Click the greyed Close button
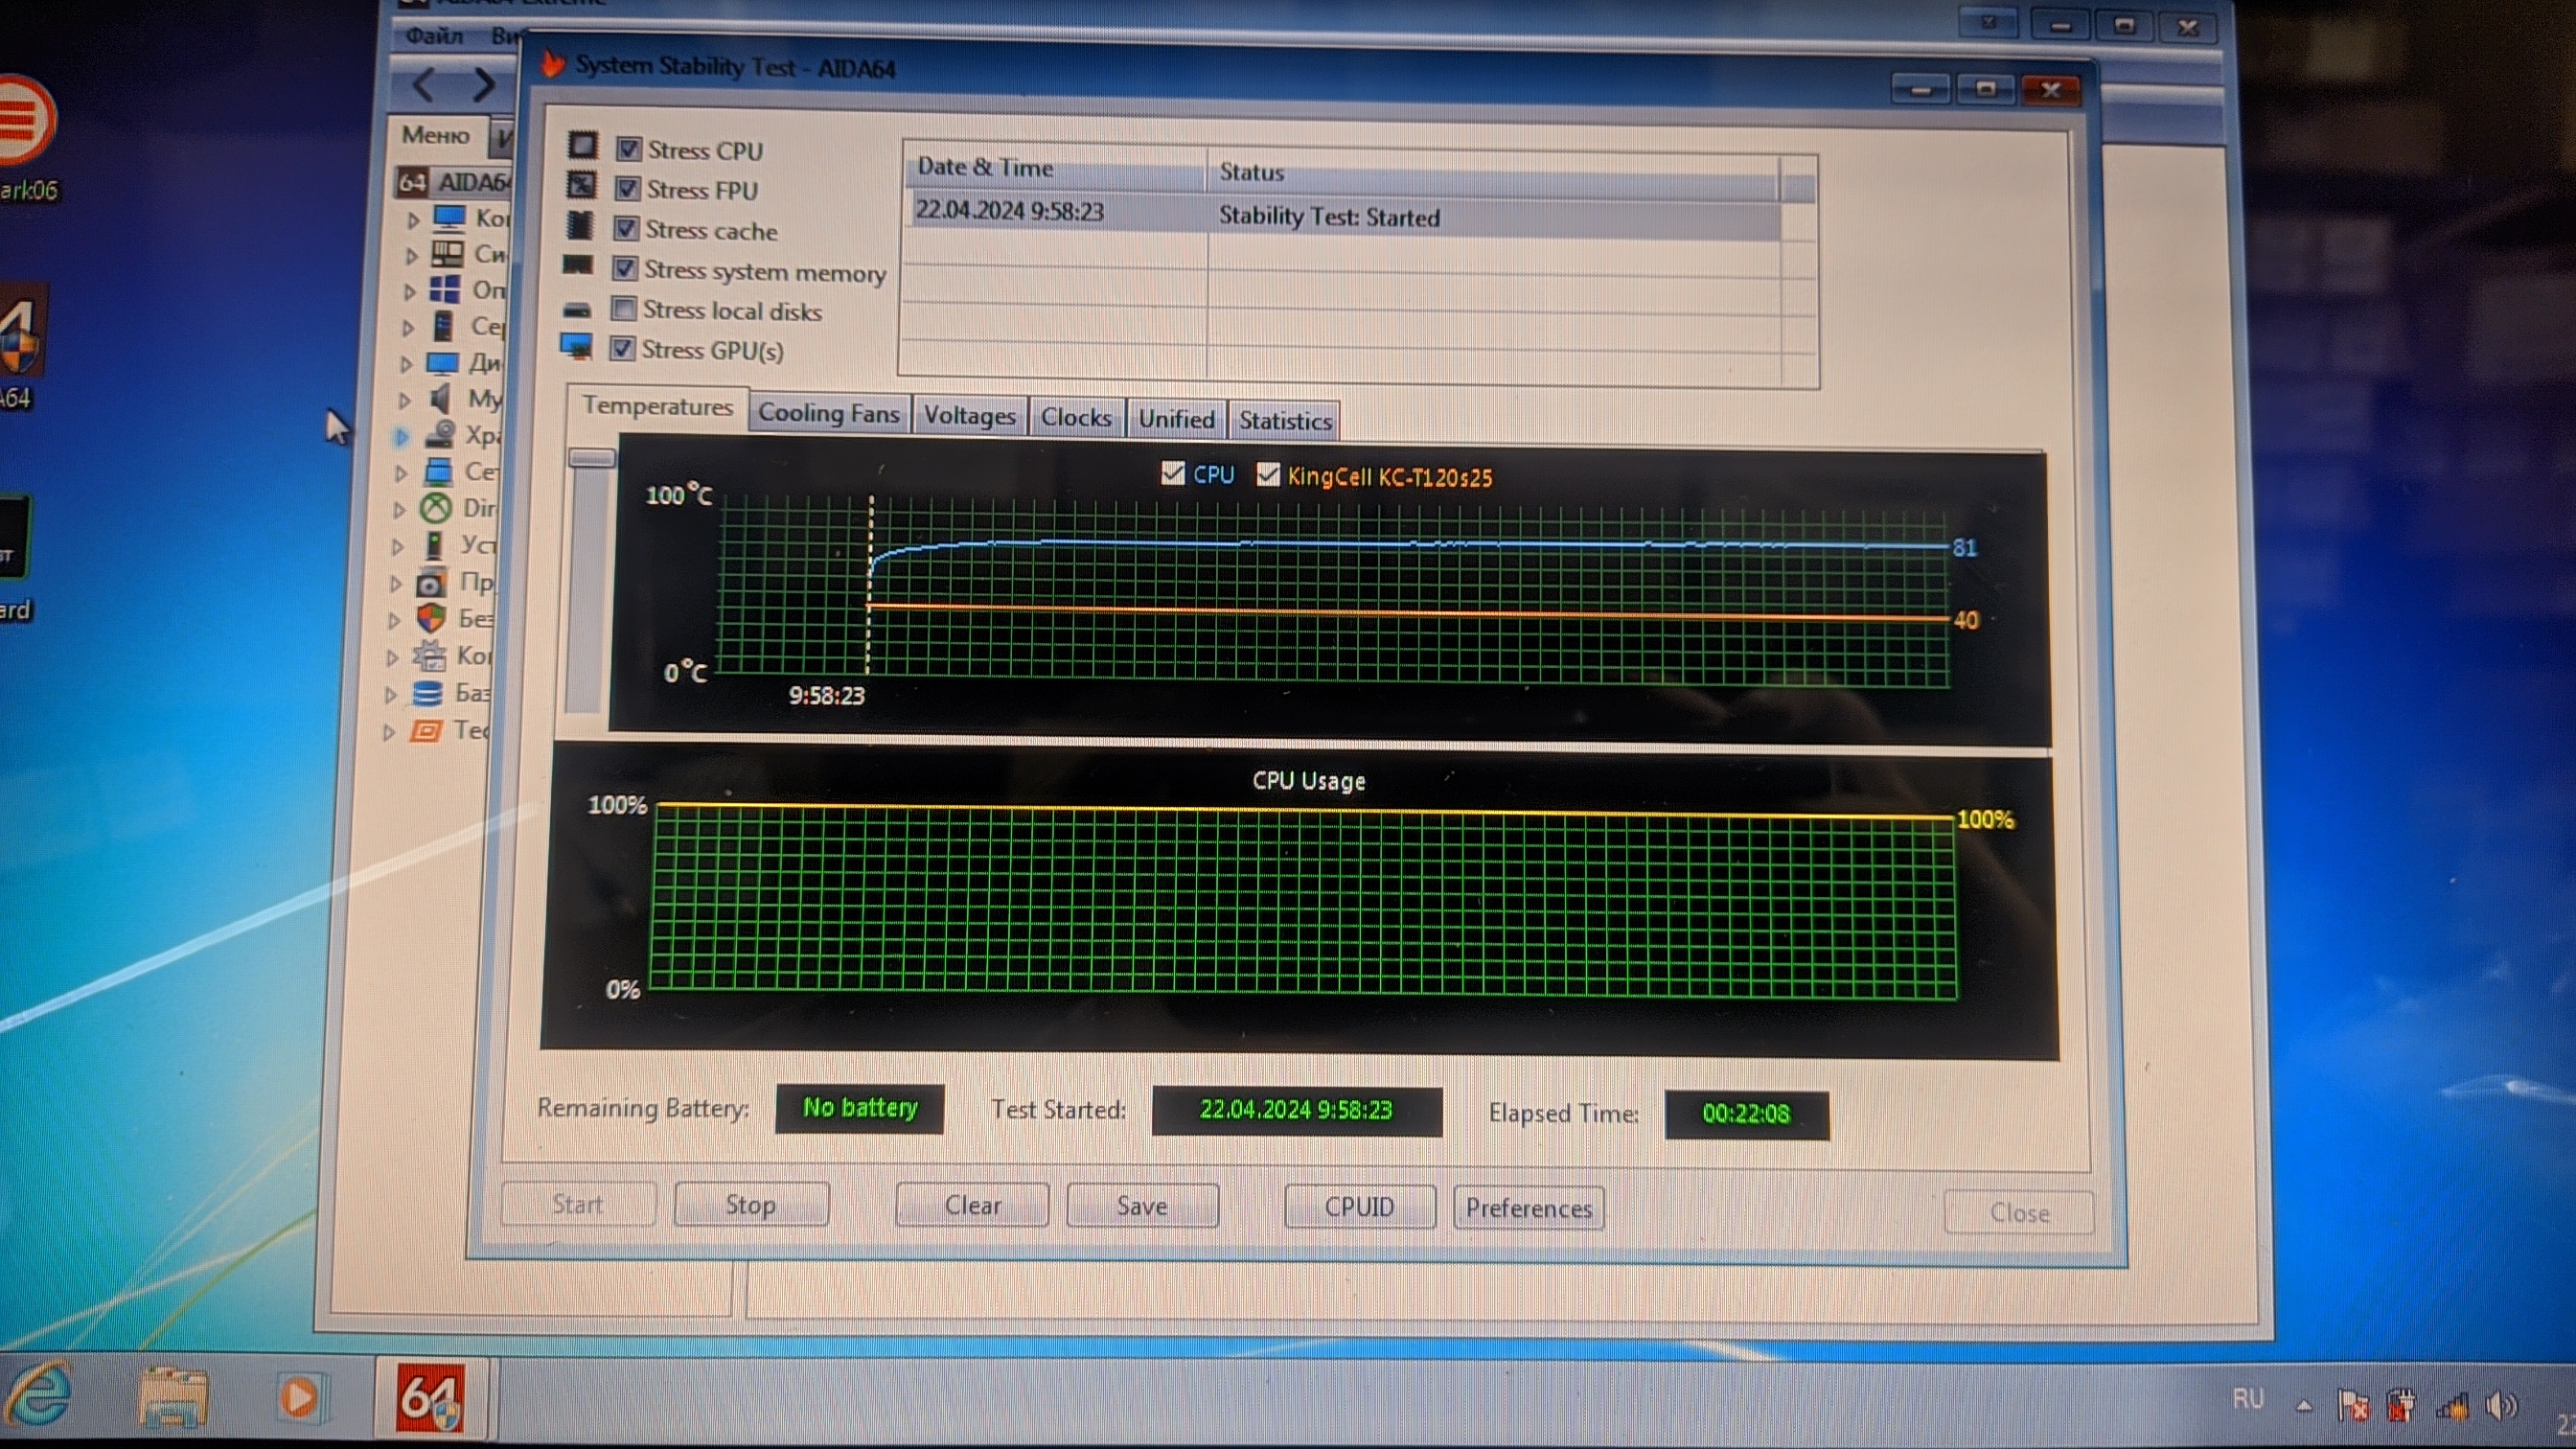The image size is (2576, 1449). (x=2019, y=1213)
